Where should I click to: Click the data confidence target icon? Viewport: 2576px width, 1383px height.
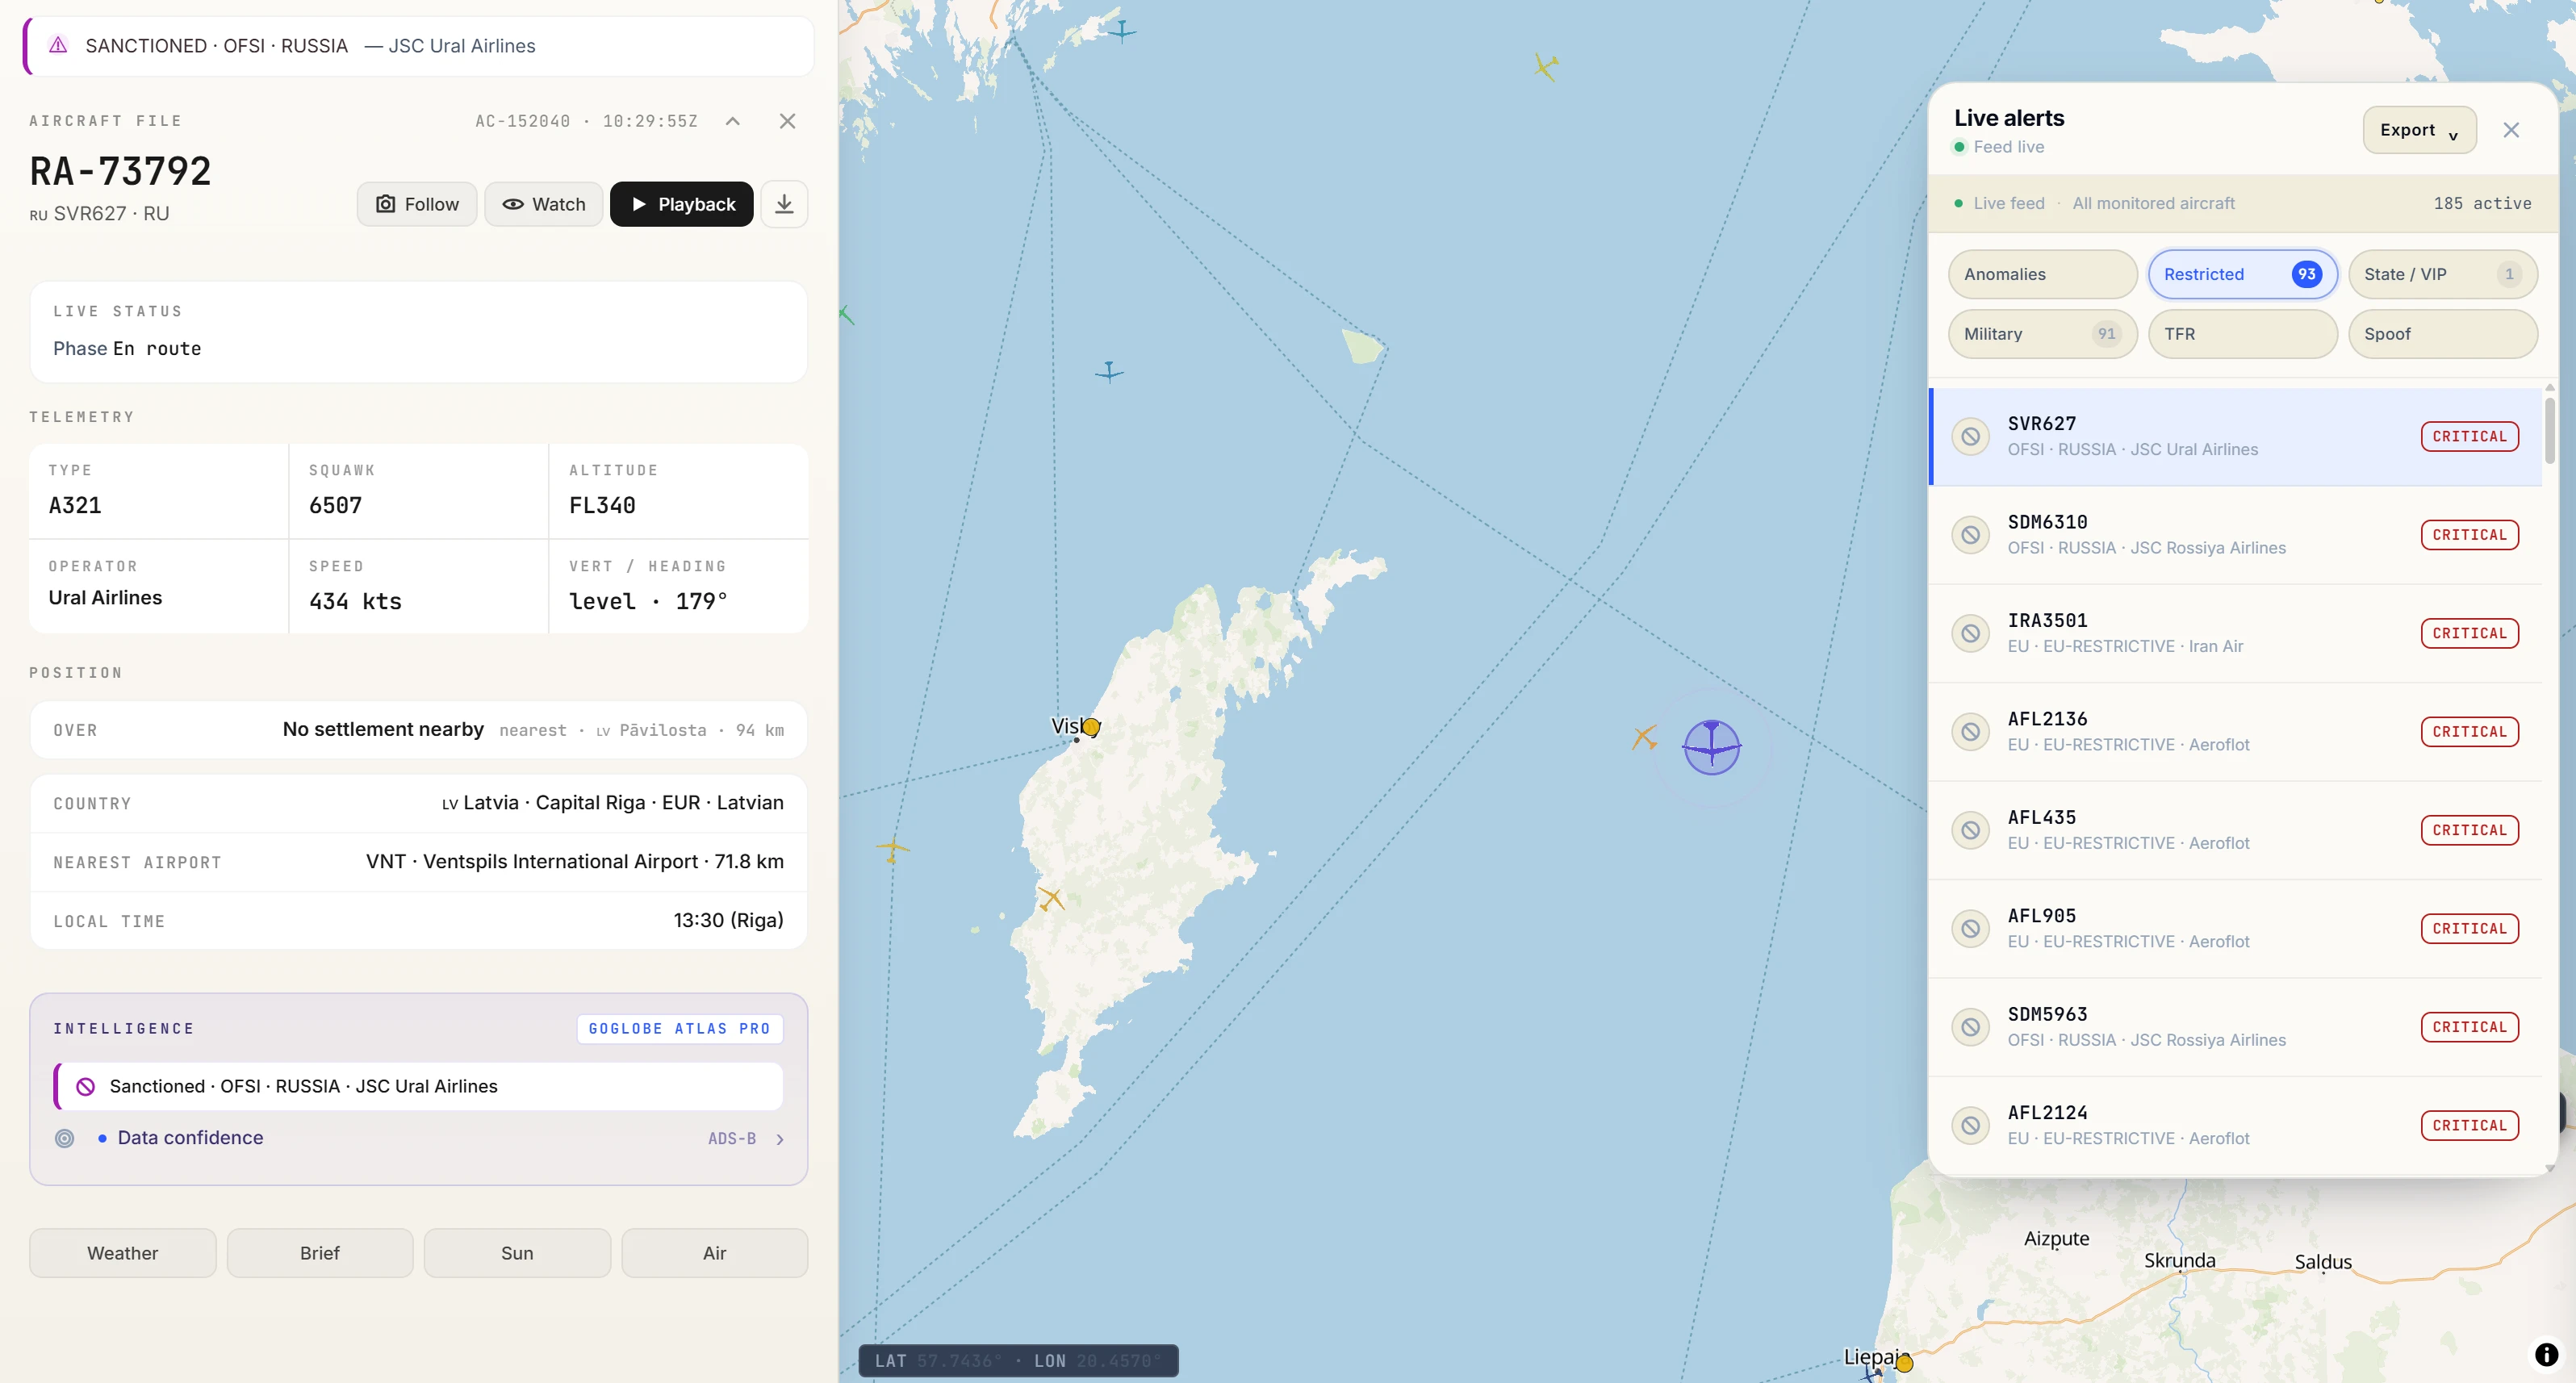64,1138
